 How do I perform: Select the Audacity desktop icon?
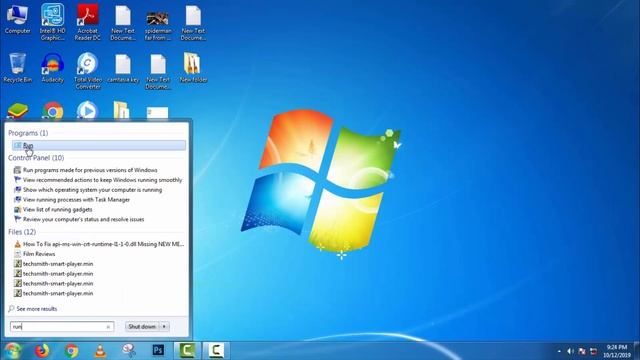(x=52, y=68)
